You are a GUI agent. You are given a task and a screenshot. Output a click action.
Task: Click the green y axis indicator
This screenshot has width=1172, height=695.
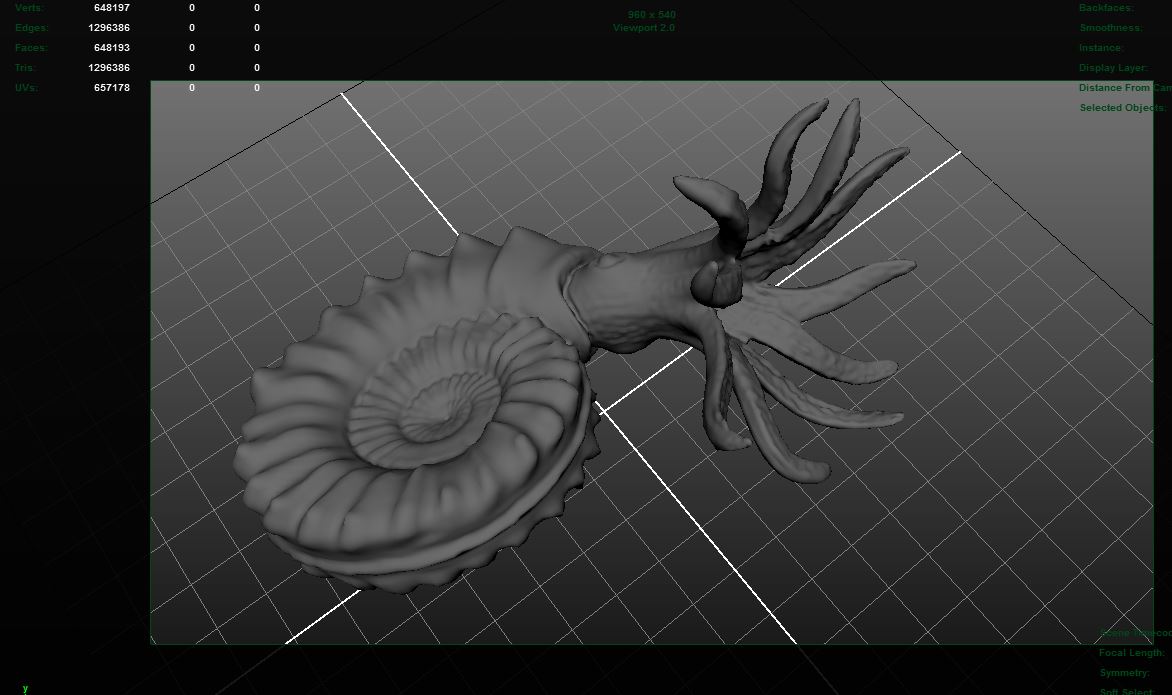click(x=25, y=688)
